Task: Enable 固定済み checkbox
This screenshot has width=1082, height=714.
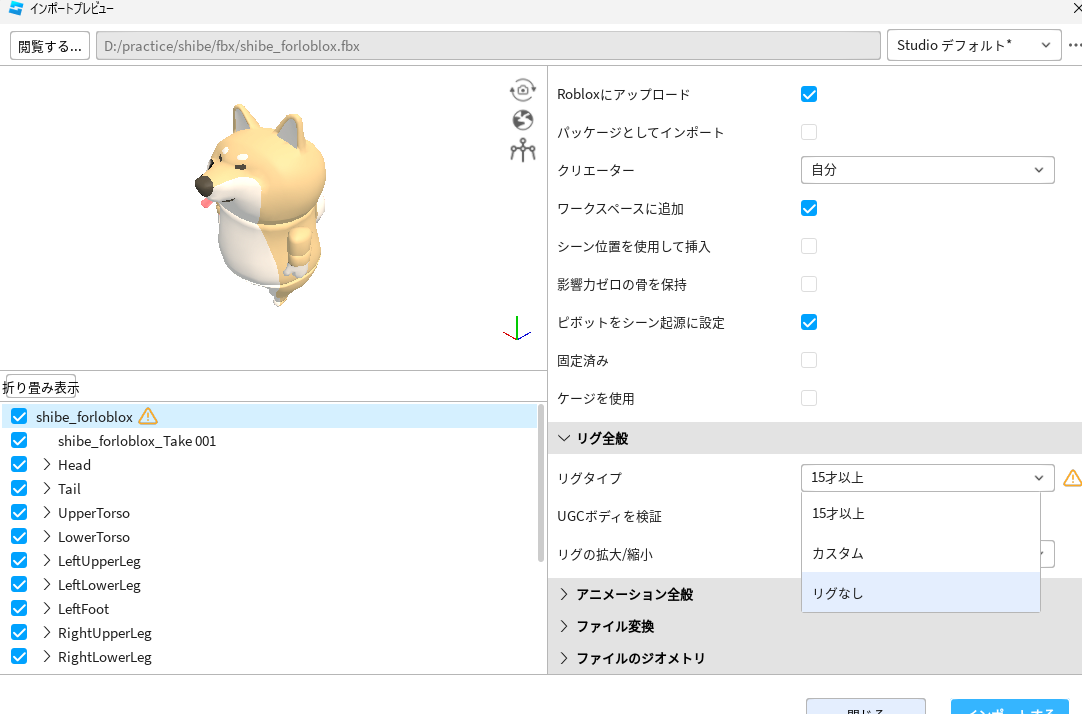Action: coord(809,360)
